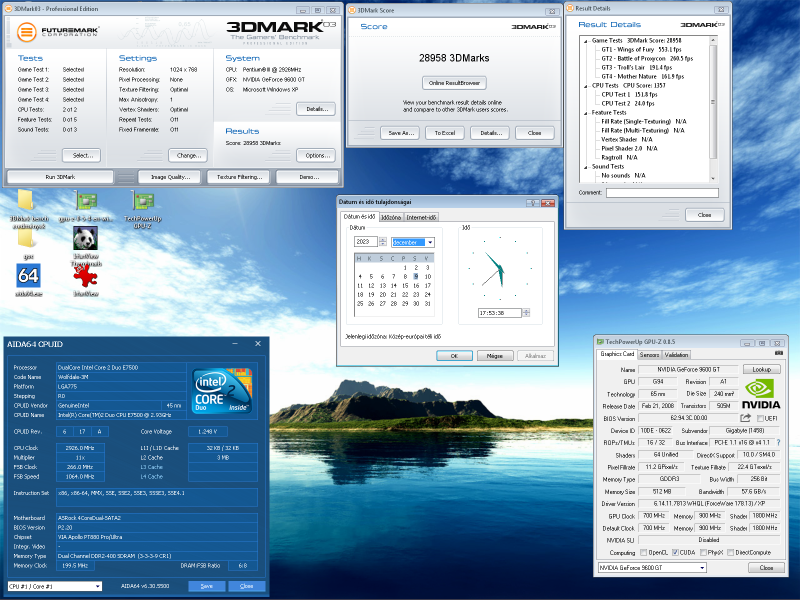Click the Futuremark orange logo
The image size is (800, 600).
click(x=27, y=32)
